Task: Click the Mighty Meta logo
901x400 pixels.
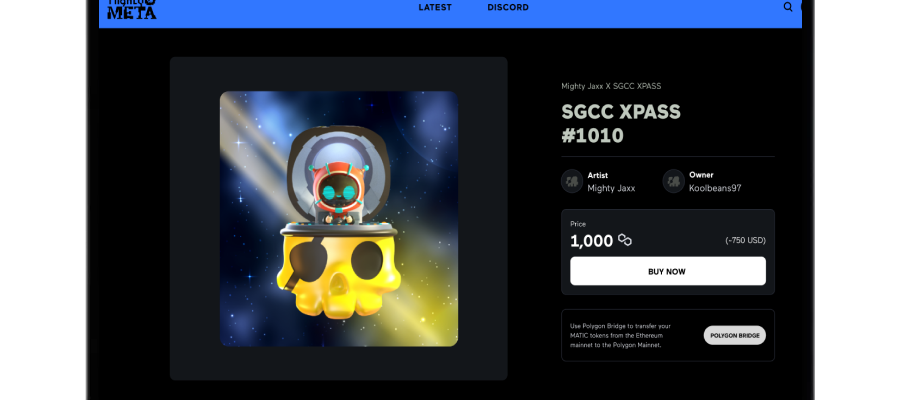Action: pyautogui.click(x=132, y=9)
